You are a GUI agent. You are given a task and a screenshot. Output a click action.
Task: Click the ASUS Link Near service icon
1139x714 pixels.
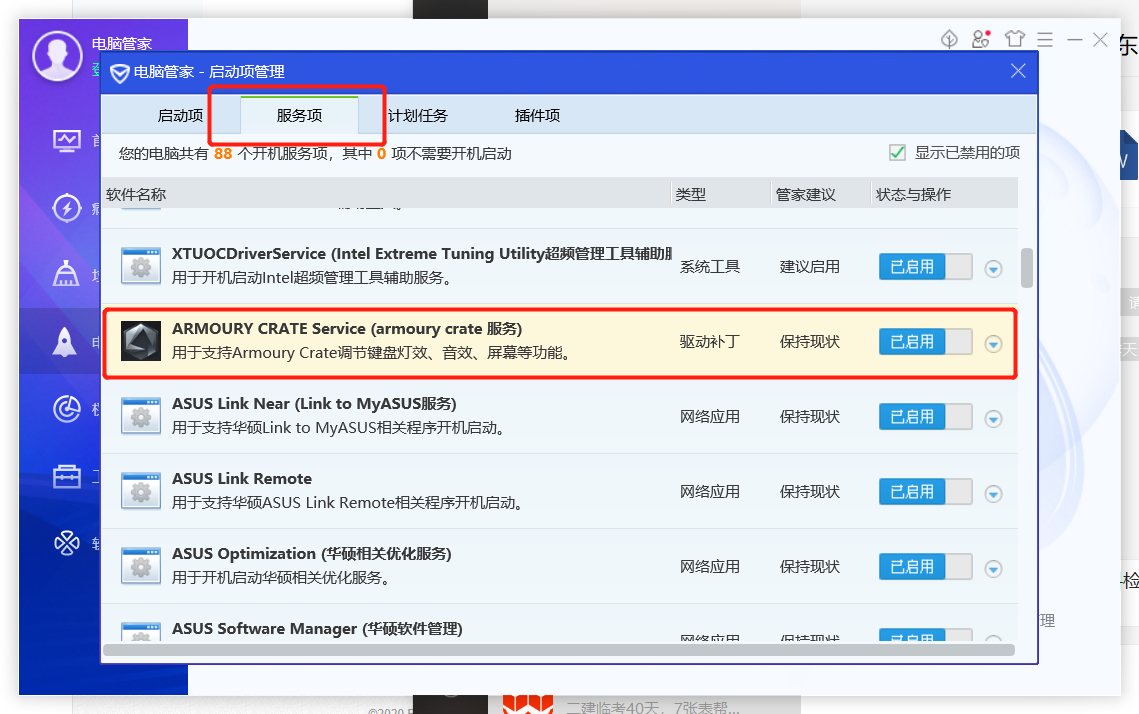pos(141,415)
